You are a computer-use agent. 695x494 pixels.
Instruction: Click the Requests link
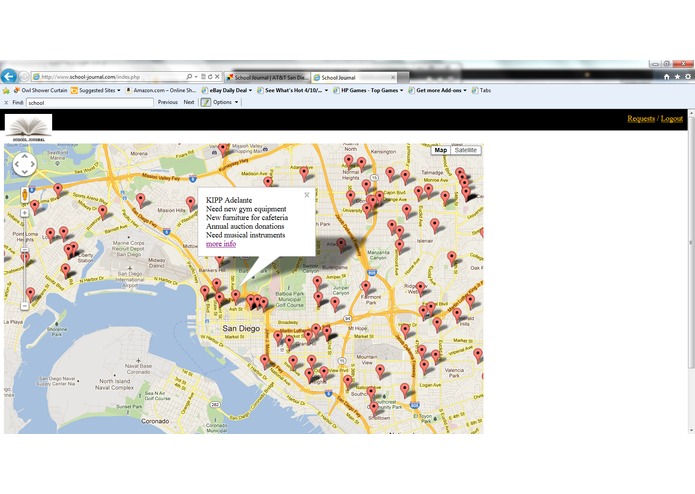641,119
